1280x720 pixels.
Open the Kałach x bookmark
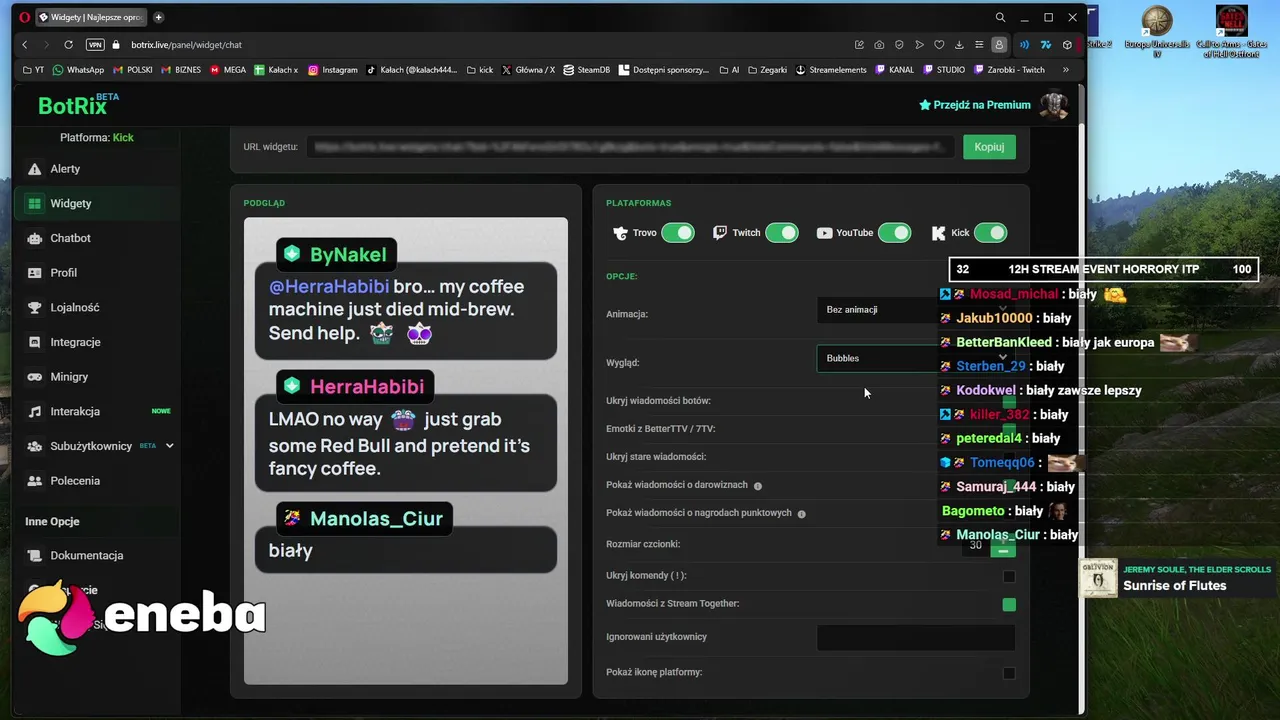pyautogui.click(x=276, y=70)
